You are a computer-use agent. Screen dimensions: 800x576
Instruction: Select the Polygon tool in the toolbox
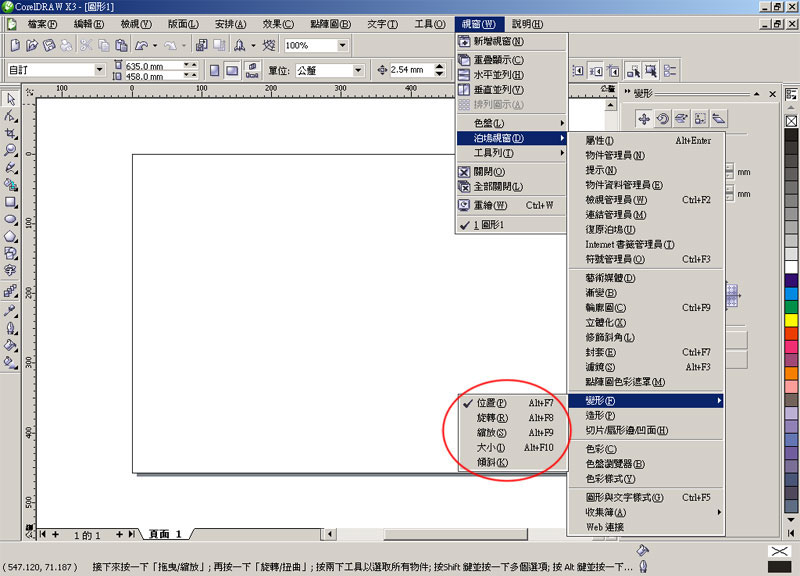click(x=10, y=237)
